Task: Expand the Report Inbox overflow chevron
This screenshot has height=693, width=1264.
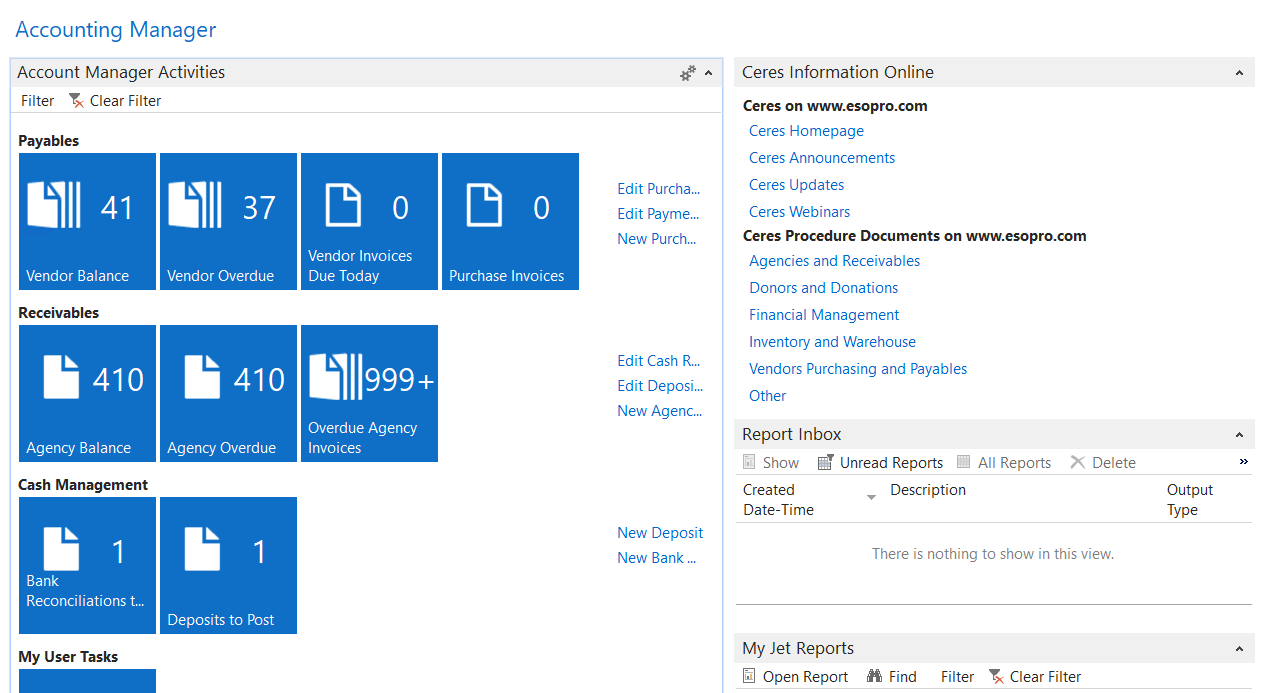Action: tap(1243, 462)
